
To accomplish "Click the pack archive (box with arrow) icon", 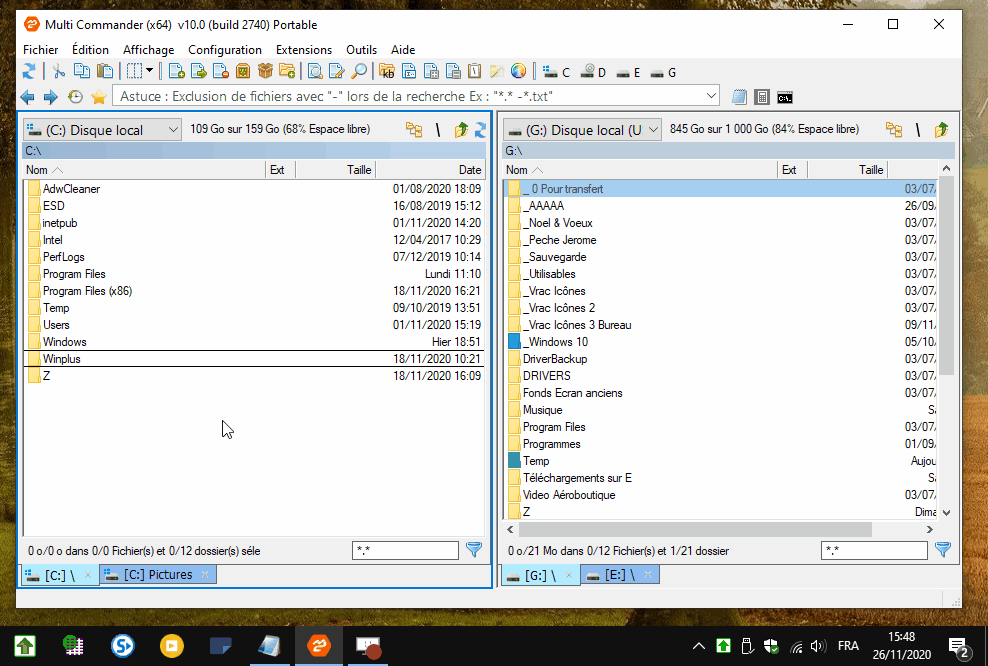I will [243, 72].
